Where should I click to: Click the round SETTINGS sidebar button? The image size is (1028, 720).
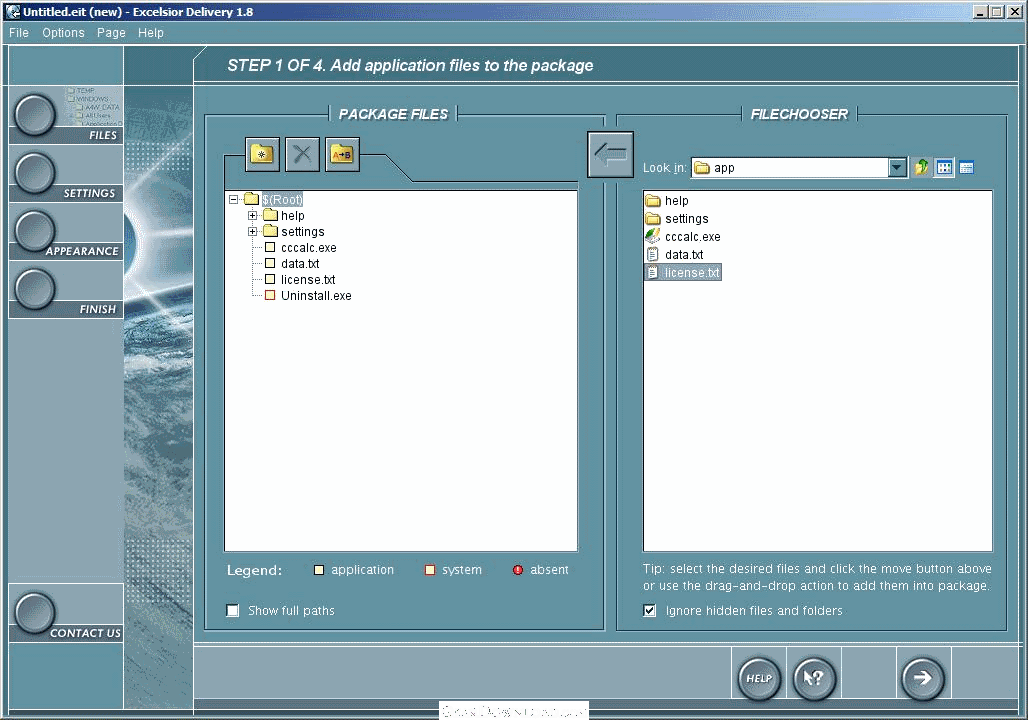click(35, 173)
